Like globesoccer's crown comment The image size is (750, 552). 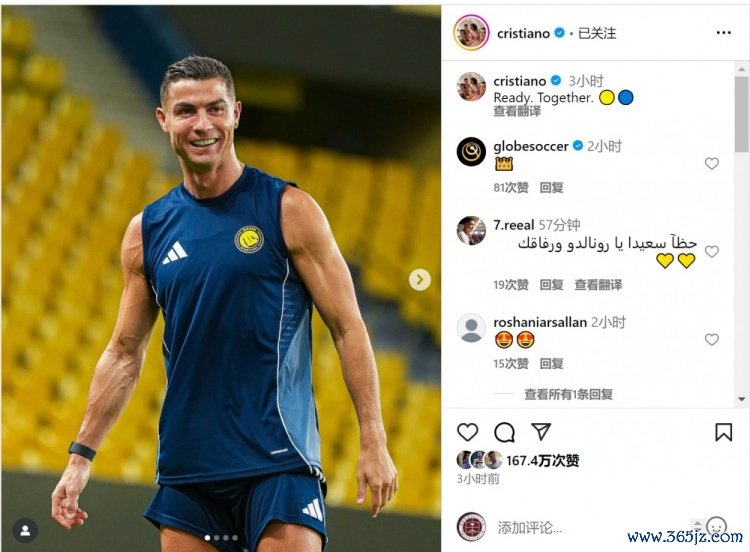tap(712, 164)
